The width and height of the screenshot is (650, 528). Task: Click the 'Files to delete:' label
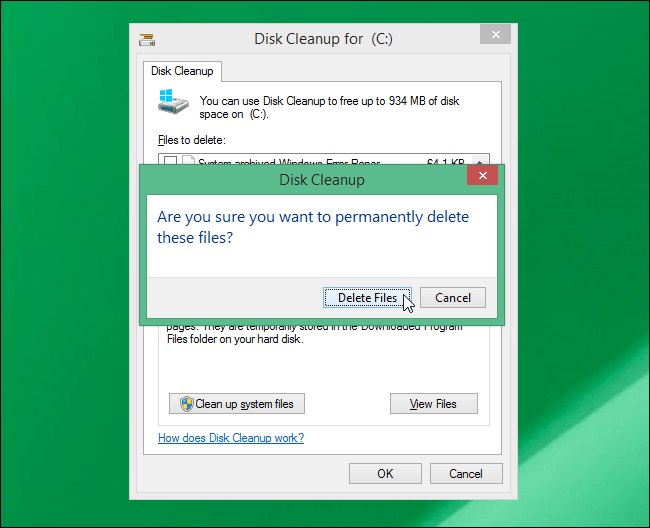[192, 140]
